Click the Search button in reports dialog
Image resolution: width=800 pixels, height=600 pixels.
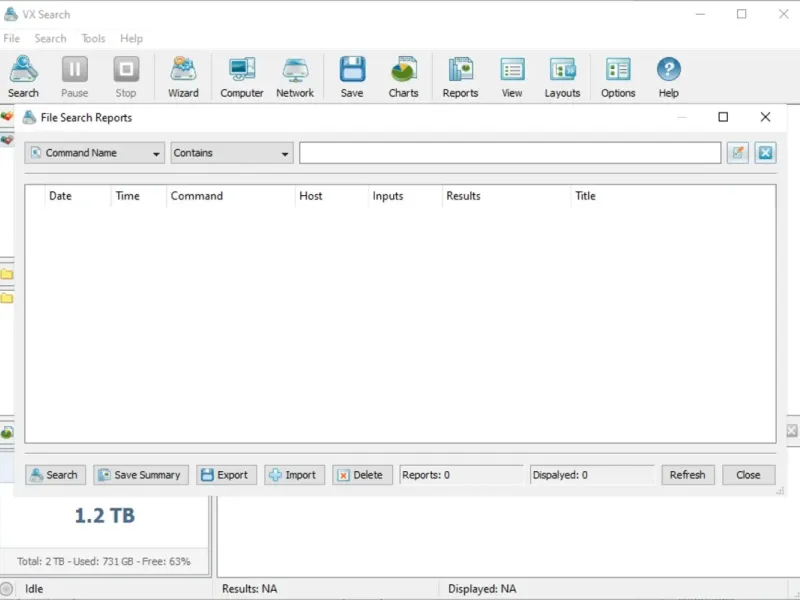55,475
